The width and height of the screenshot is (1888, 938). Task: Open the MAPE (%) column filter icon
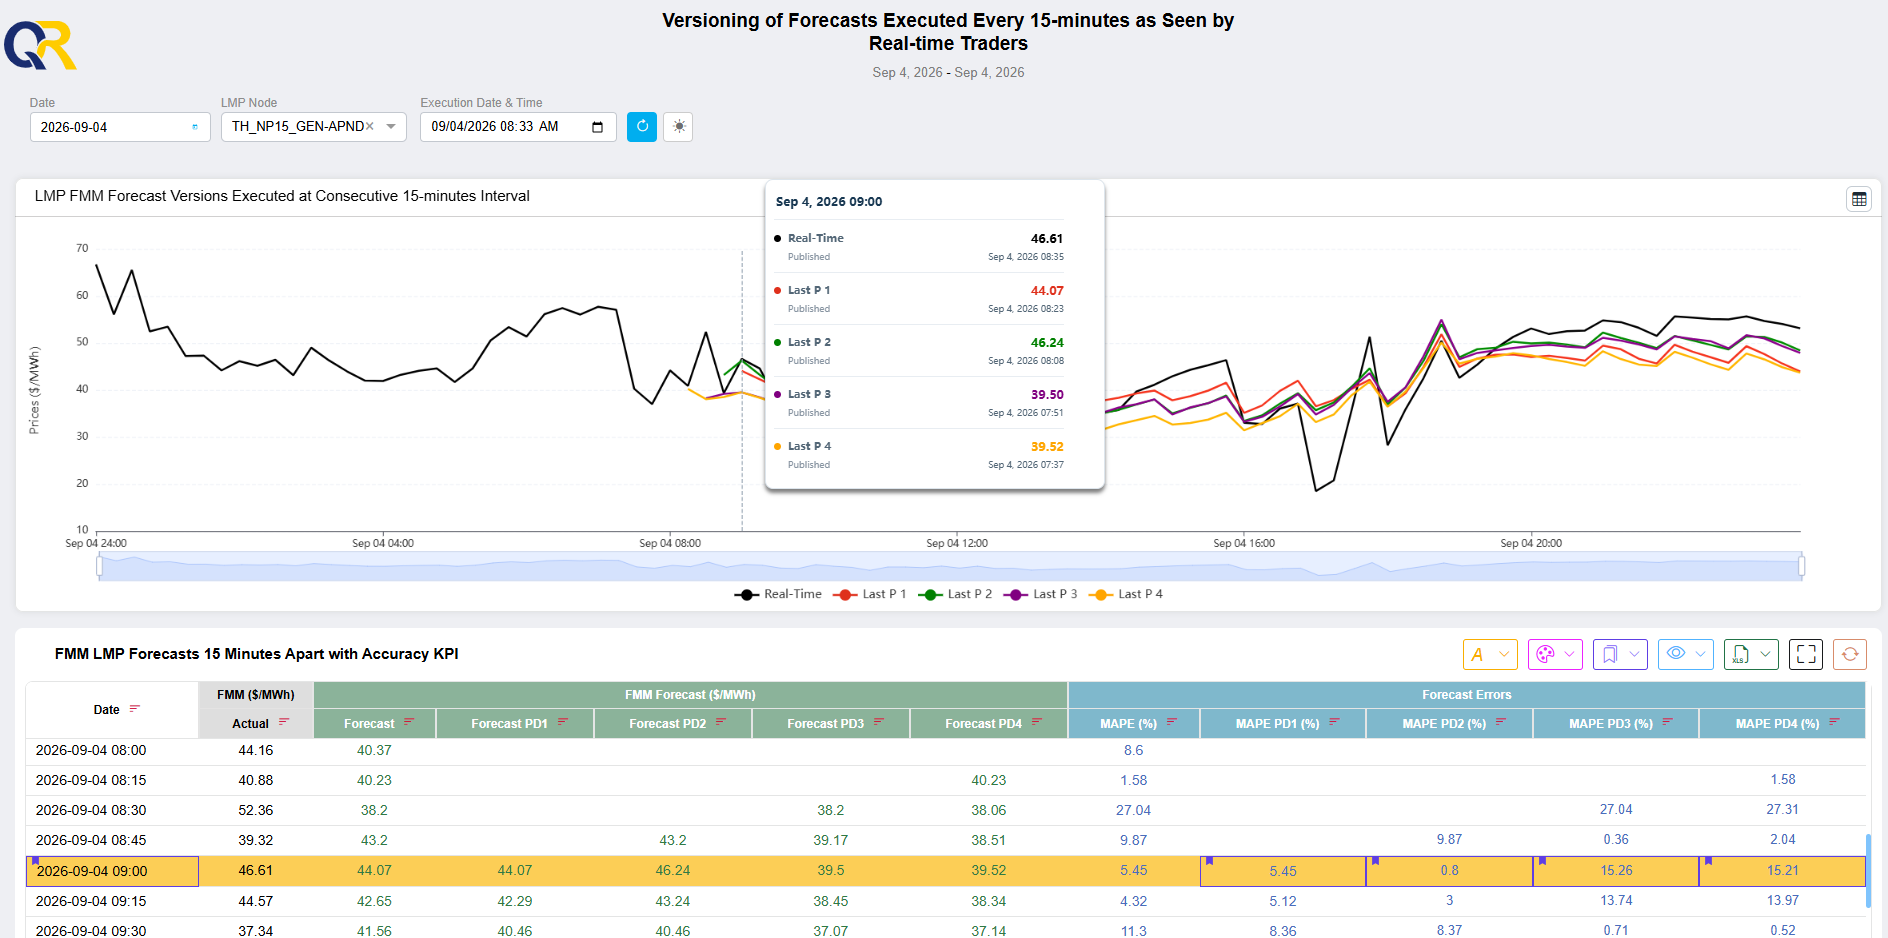point(1172,722)
